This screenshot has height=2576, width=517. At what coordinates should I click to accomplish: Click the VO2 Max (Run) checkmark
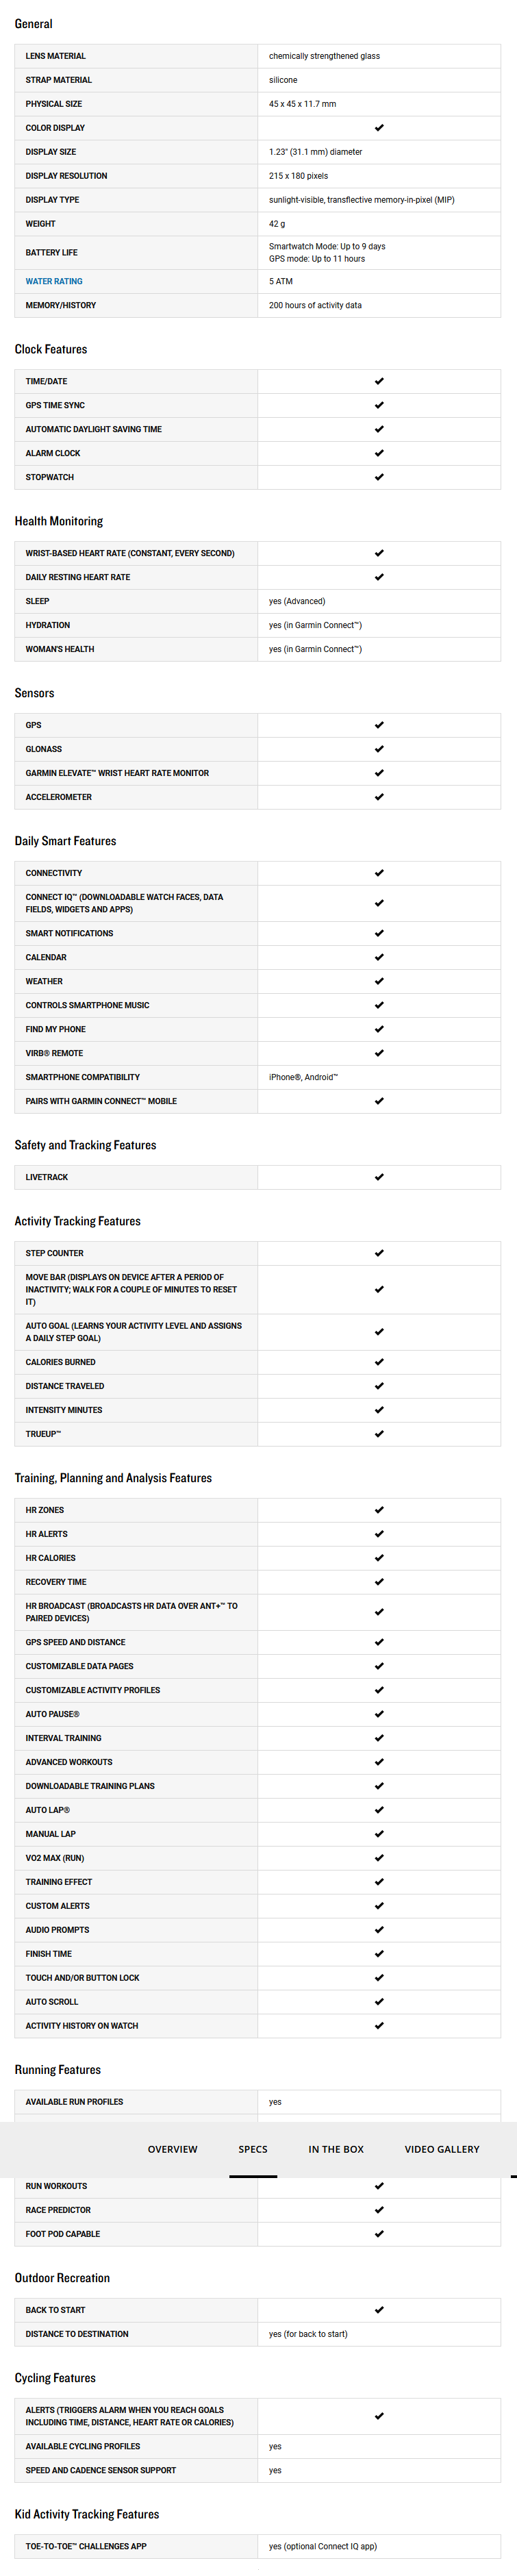379,1858
